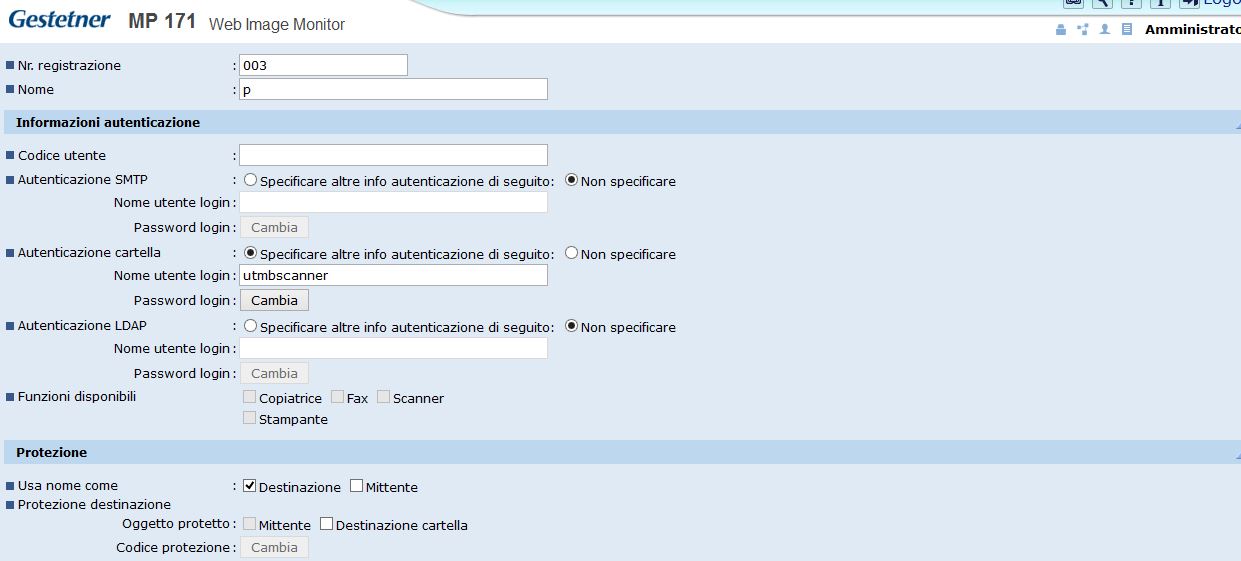Click into the Codice utente field
Viewport: 1241px width, 561px height.
(x=393, y=155)
